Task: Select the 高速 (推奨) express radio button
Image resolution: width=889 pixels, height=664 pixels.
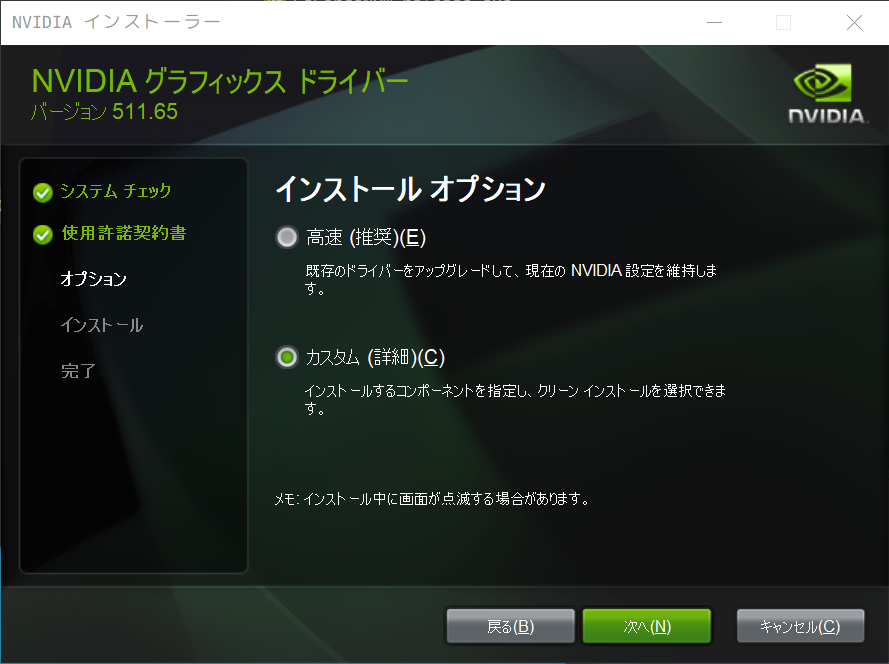Action: click(x=286, y=237)
